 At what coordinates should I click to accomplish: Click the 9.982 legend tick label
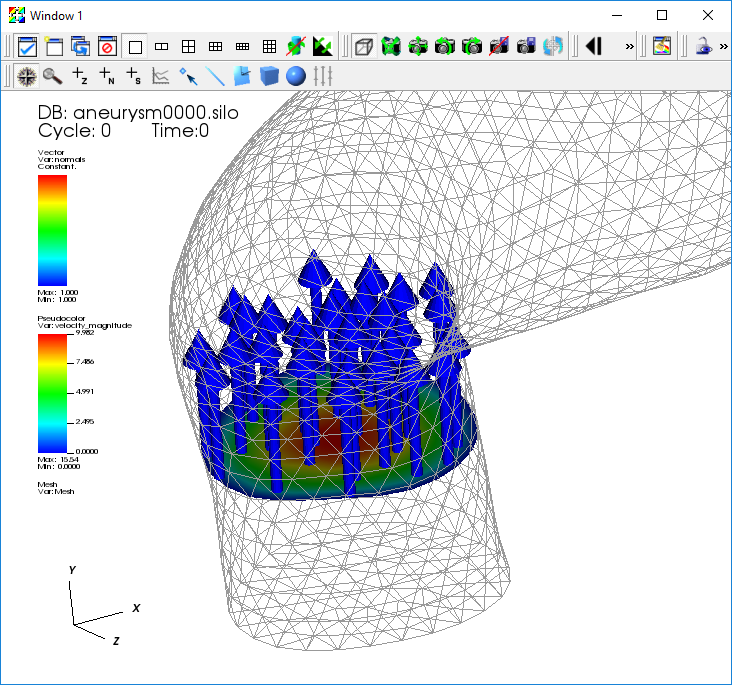(x=85, y=332)
